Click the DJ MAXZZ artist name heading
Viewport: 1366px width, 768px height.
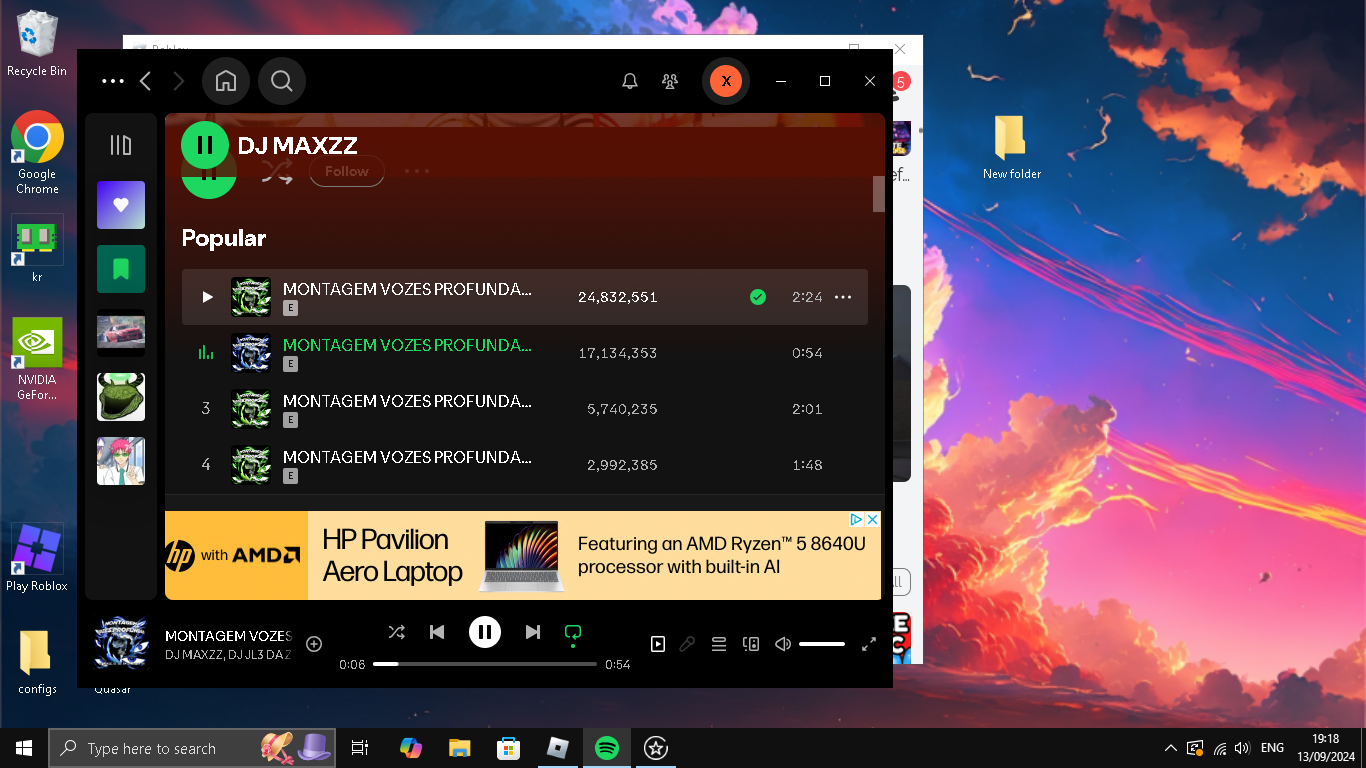[298, 145]
